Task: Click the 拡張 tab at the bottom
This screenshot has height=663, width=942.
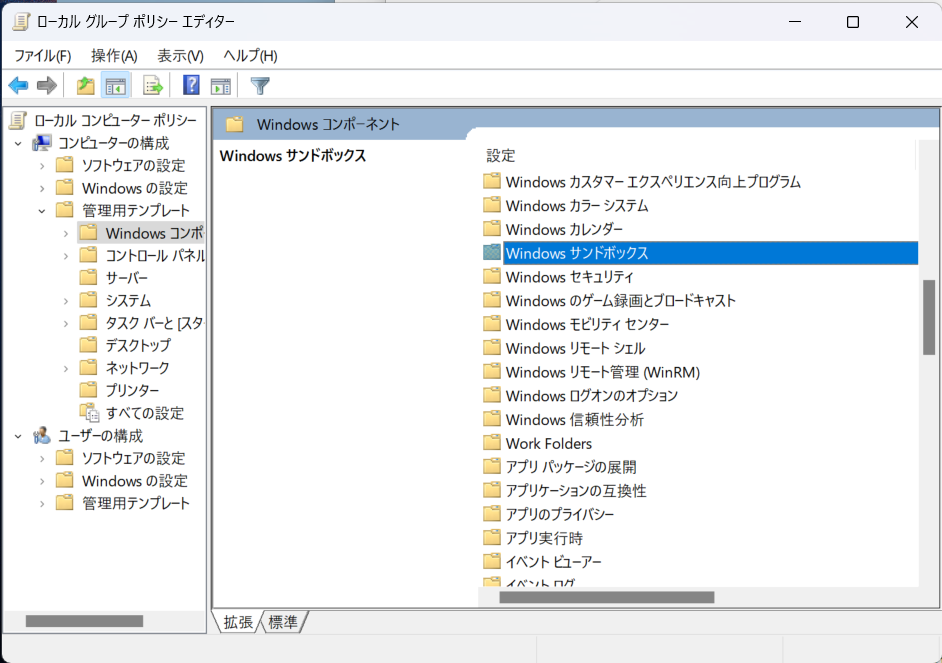Action: (x=237, y=621)
